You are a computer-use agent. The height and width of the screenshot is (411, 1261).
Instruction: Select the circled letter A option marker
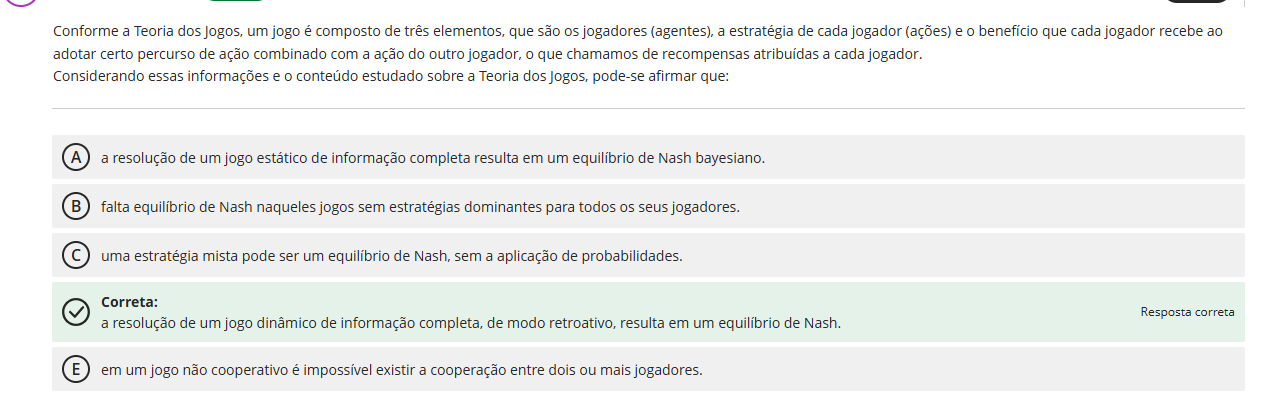click(x=75, y=157)
